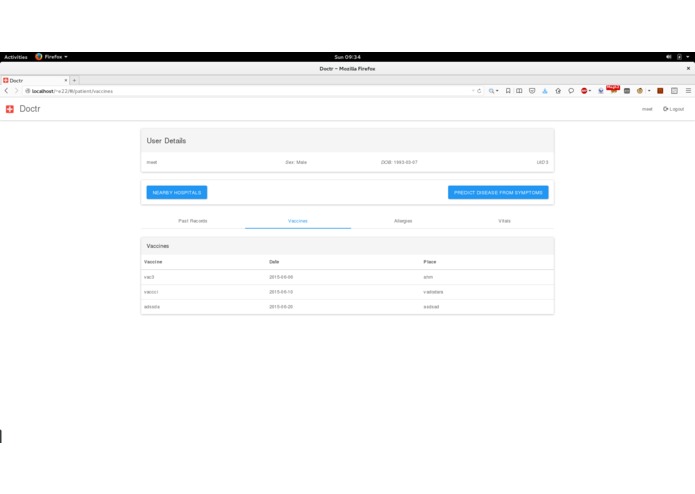
Task: Click the place cell in vaccci row
Action: tap(433, 292)
